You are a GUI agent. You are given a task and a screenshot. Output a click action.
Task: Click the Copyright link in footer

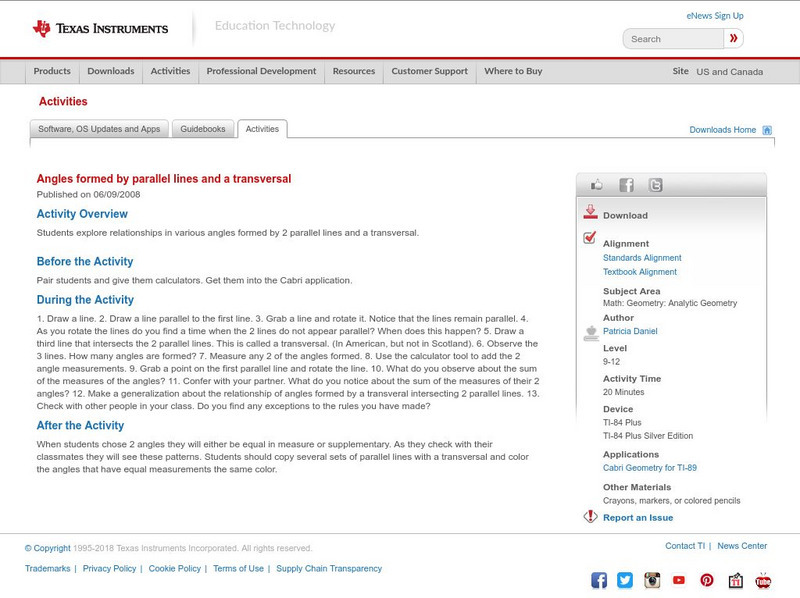point(47,549)
